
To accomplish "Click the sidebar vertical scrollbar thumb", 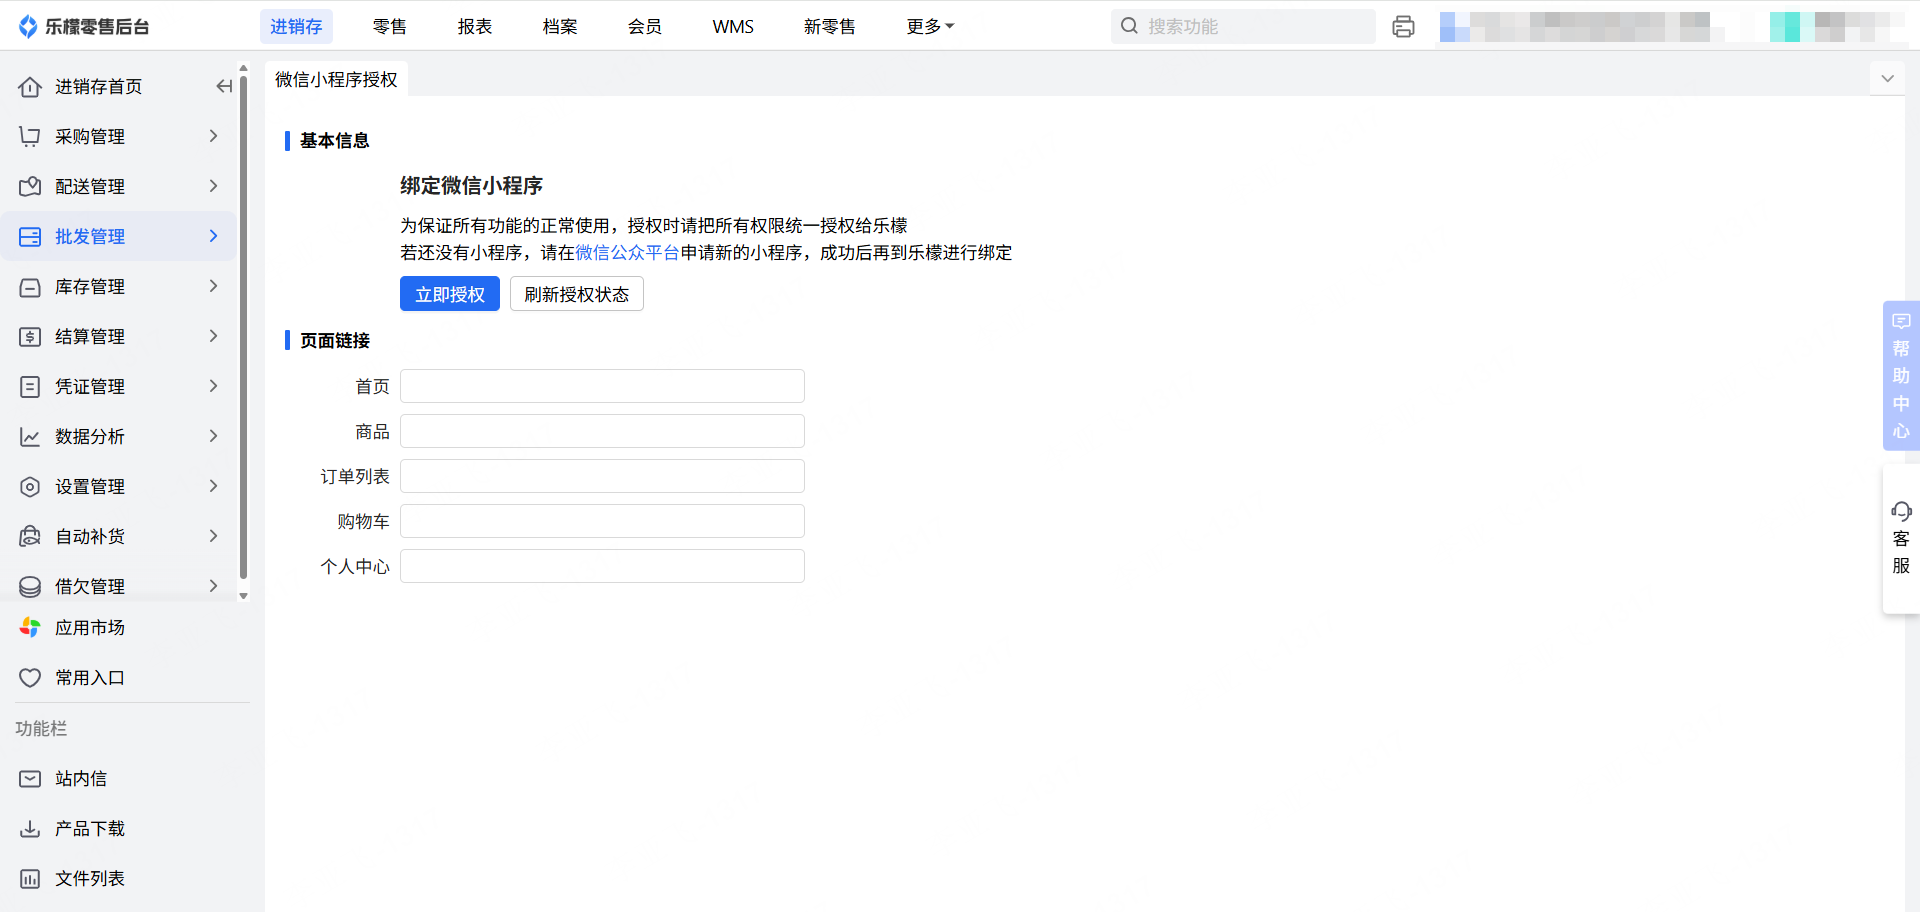I will pos(243,328).
